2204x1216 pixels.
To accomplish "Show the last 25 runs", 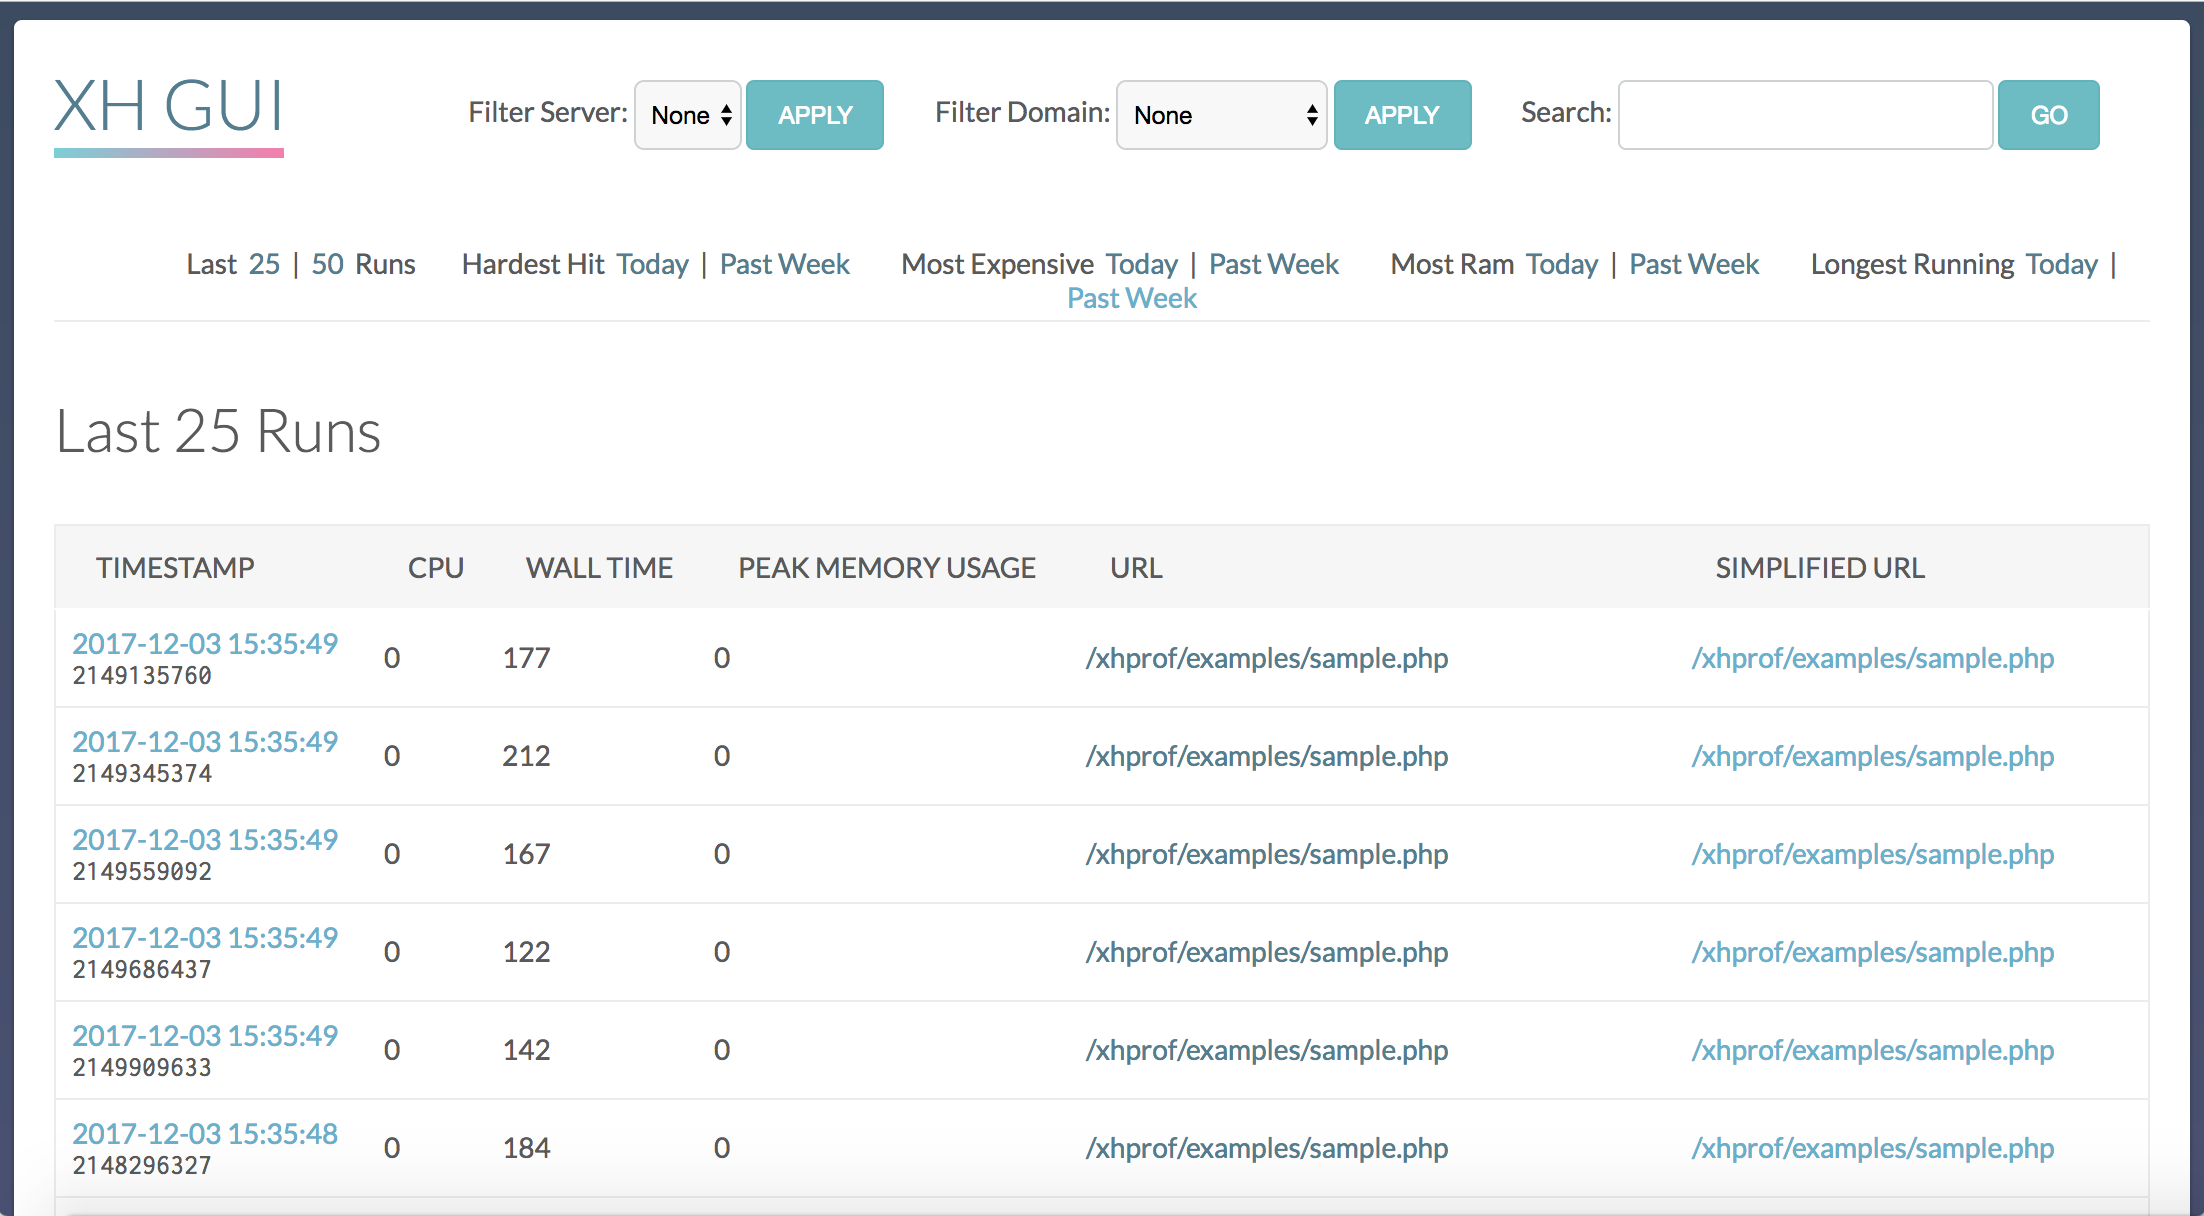I will point(264,264).
